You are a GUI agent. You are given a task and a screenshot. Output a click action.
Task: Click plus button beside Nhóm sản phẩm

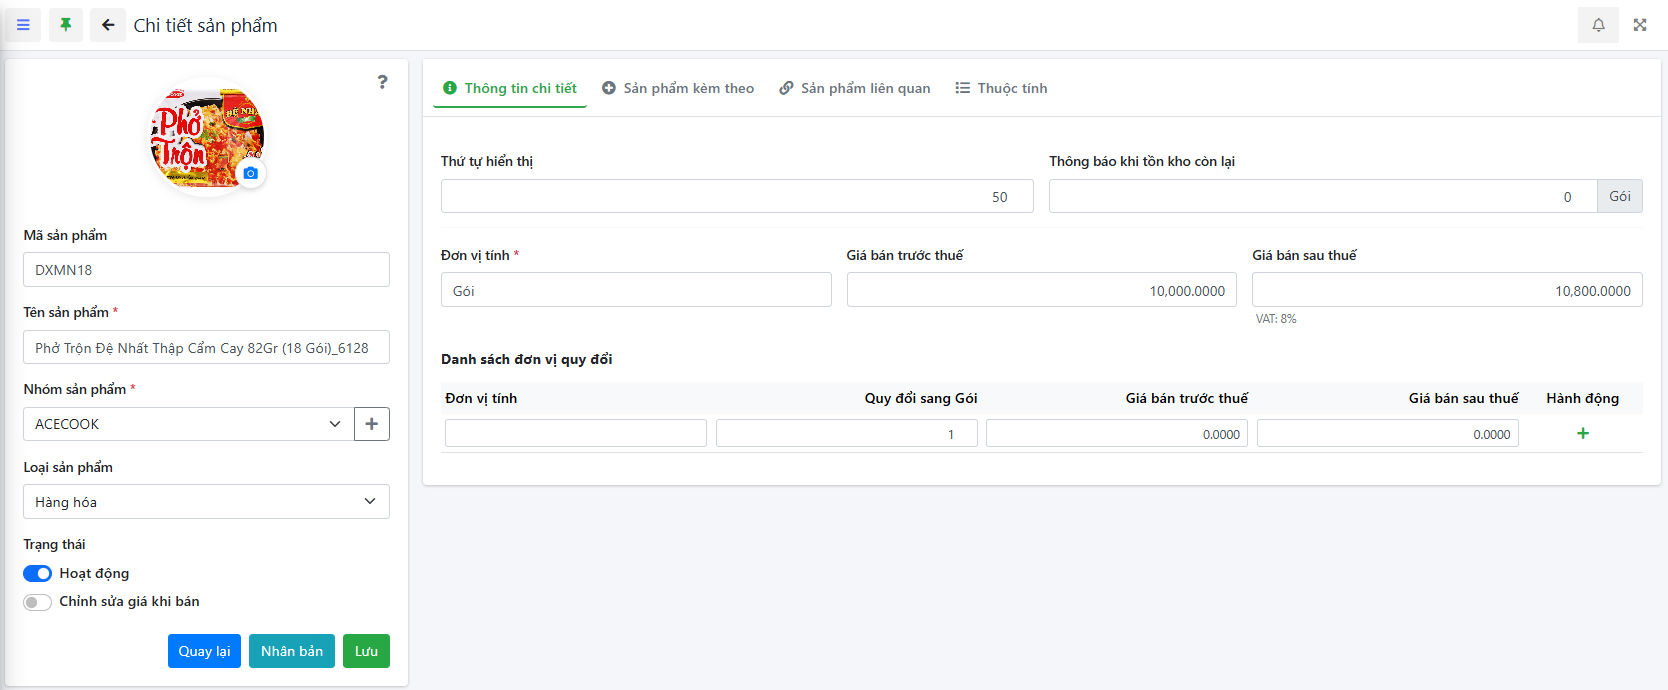coord(372,424)
